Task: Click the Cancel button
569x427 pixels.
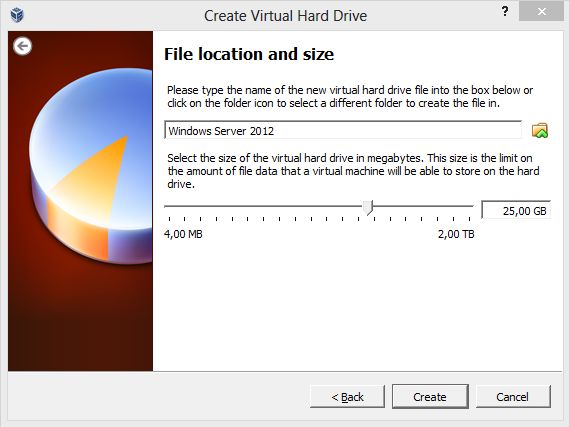Action: coord(513,397)
